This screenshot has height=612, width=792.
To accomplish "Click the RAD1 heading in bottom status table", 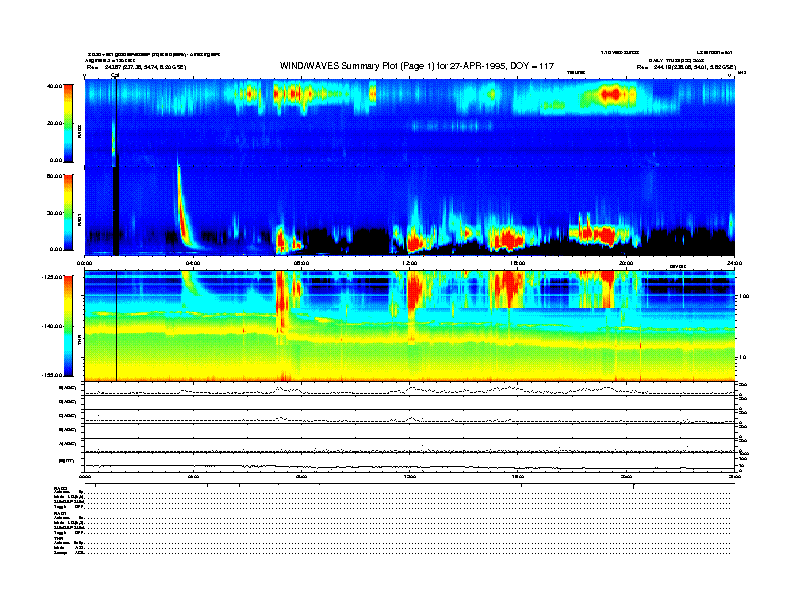I will coord(60,513).
